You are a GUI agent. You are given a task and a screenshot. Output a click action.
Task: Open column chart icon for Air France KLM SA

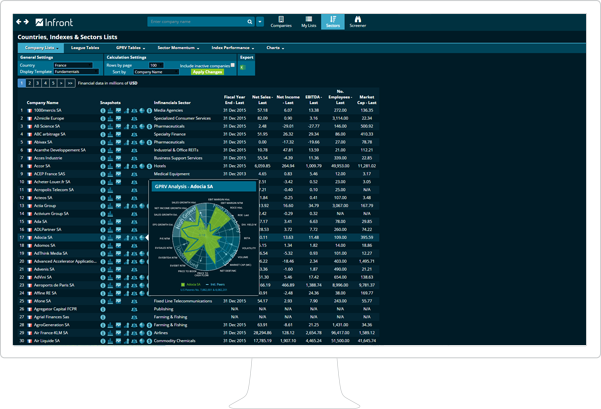pos(126,333)
